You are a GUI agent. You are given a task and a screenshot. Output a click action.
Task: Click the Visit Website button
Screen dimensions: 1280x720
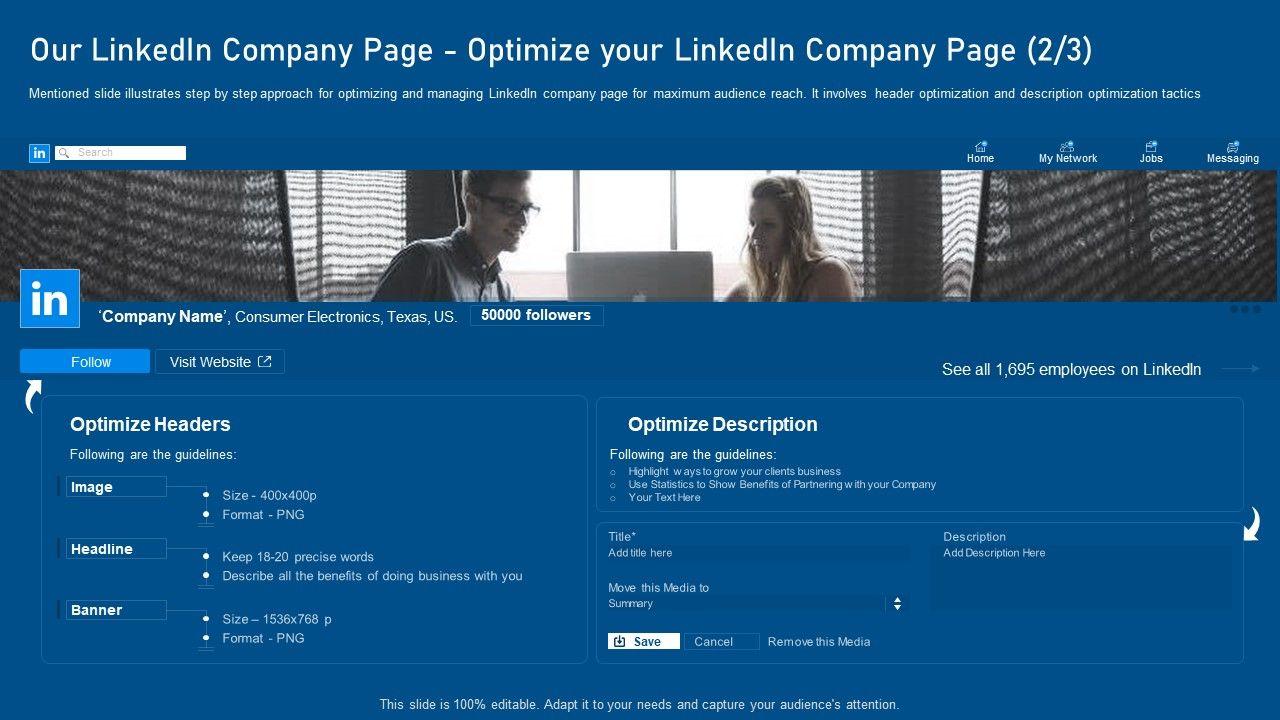point(220,362)
